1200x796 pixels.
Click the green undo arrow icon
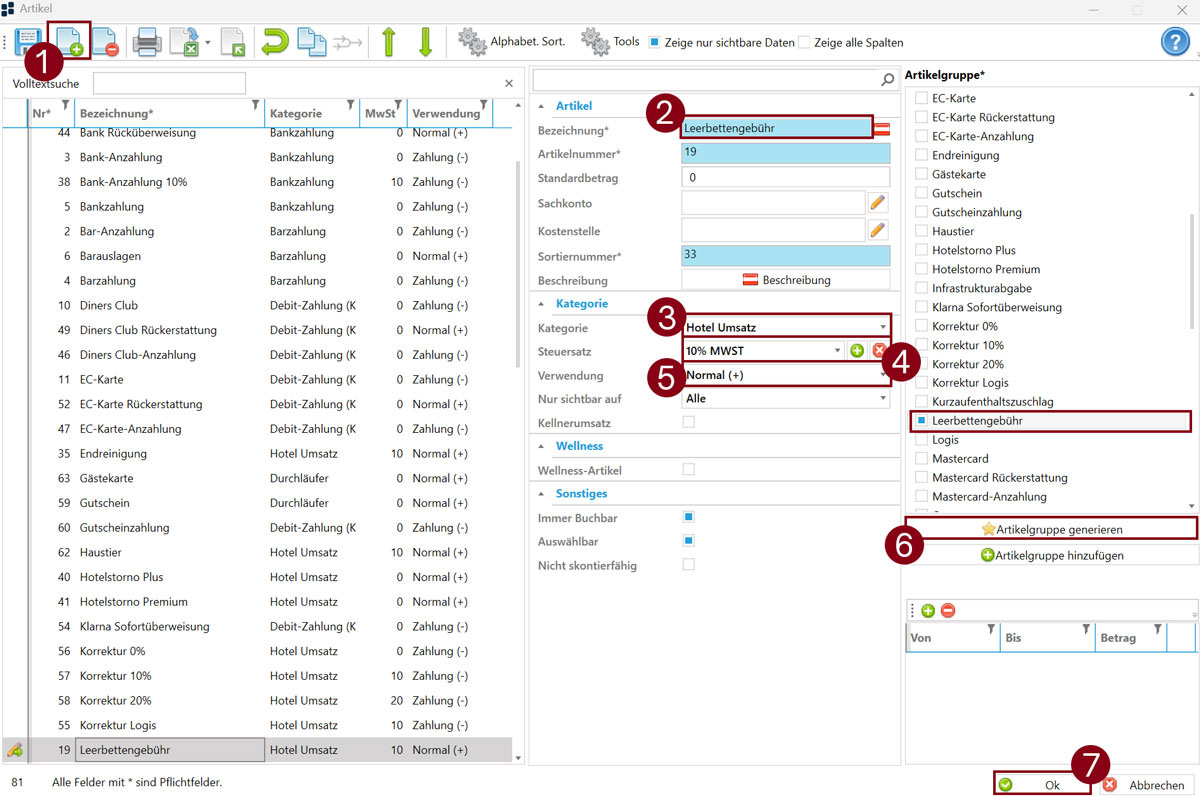pyautogui.click(x=273, y=42)
